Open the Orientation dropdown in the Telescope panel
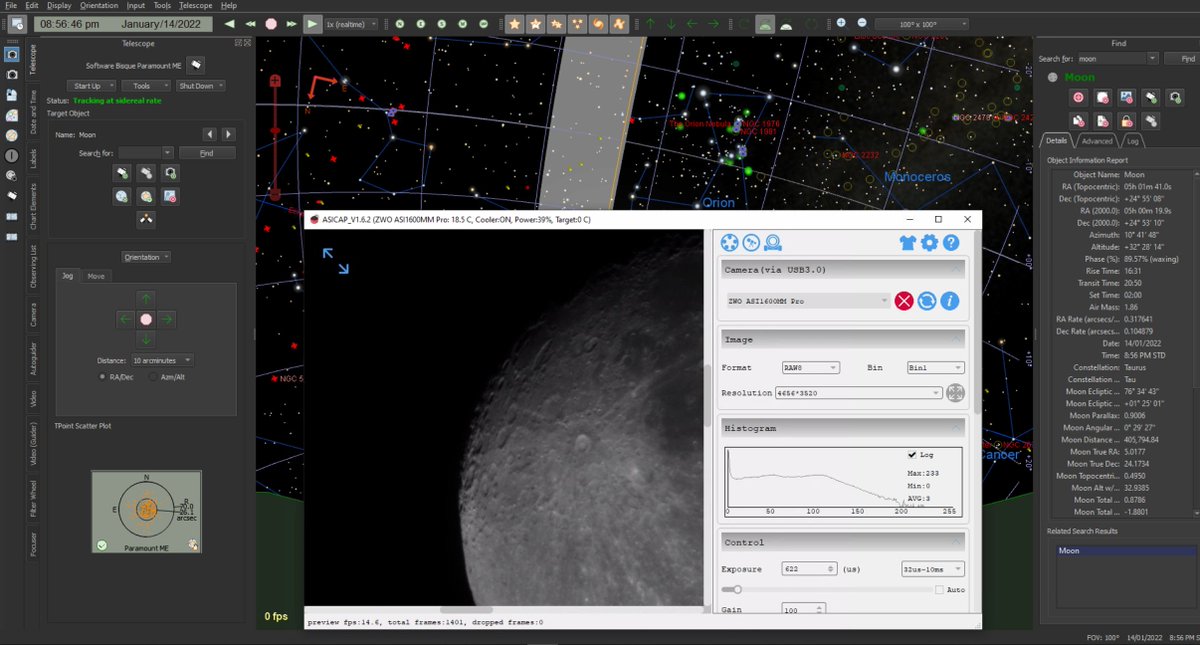Screen dimensions: 1200x645 pyautogui.click(x=146, y=257)
